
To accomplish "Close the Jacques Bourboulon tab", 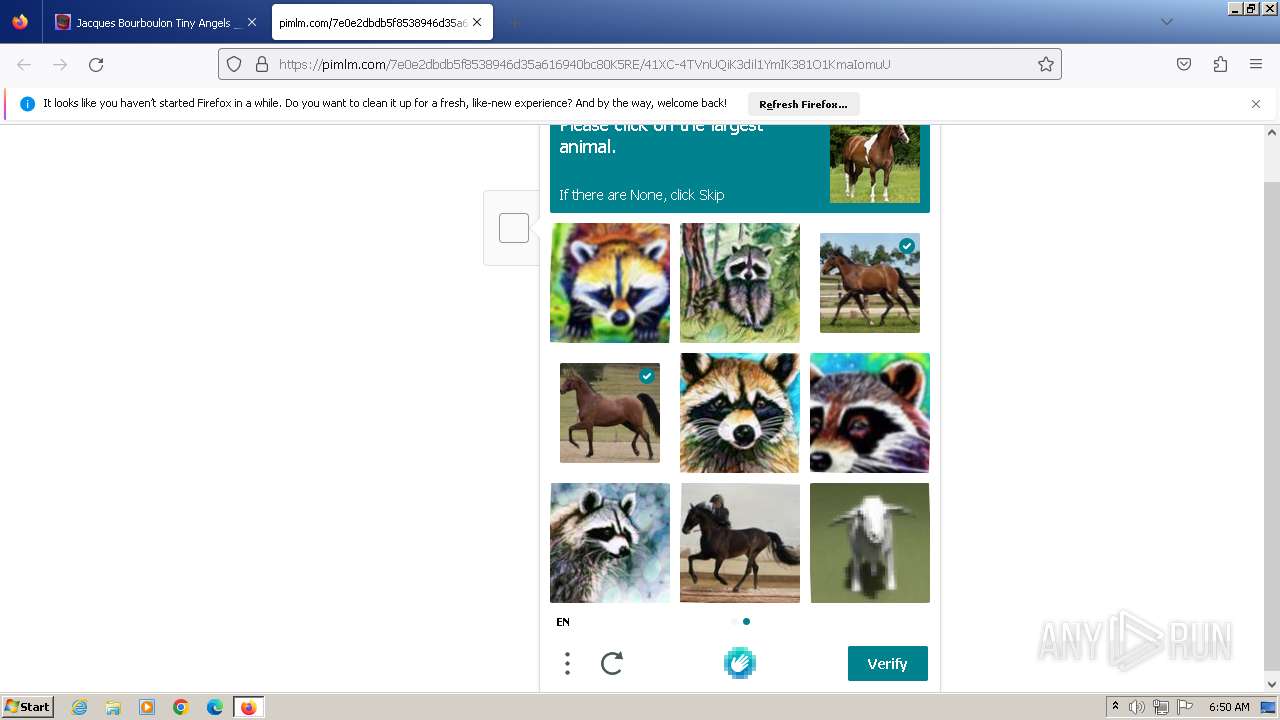I will (x=251, y=22).
